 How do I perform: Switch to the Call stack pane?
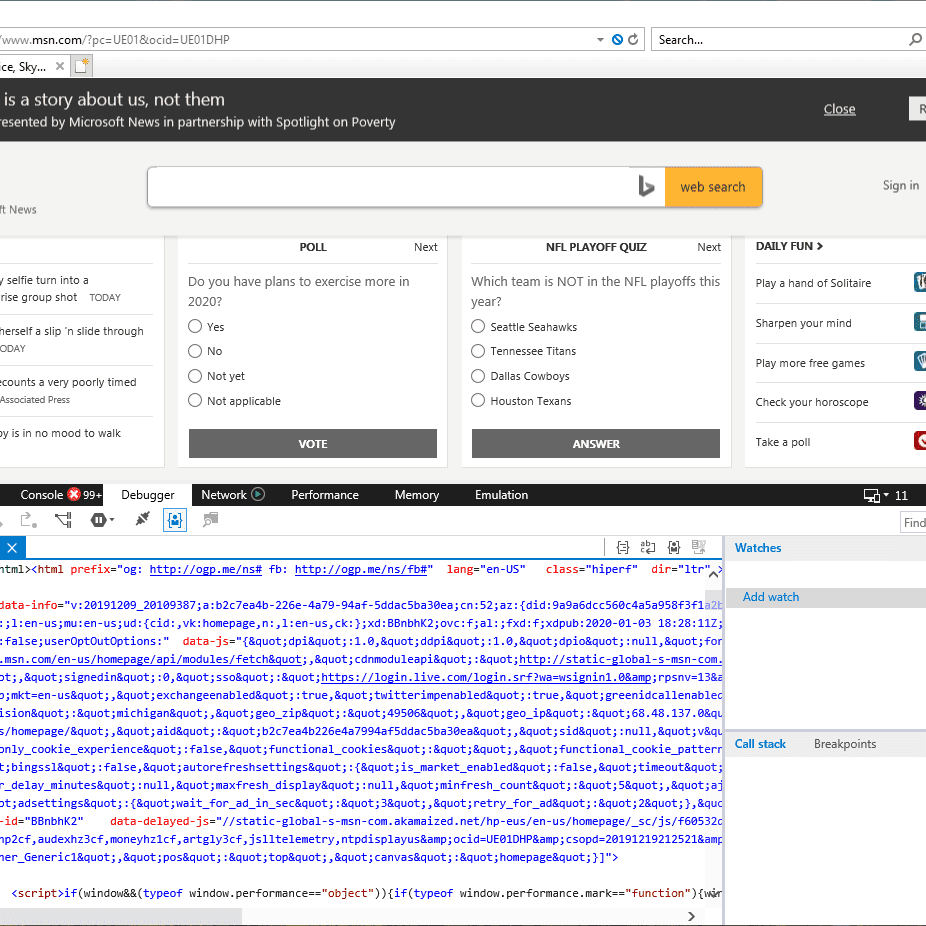760,744
